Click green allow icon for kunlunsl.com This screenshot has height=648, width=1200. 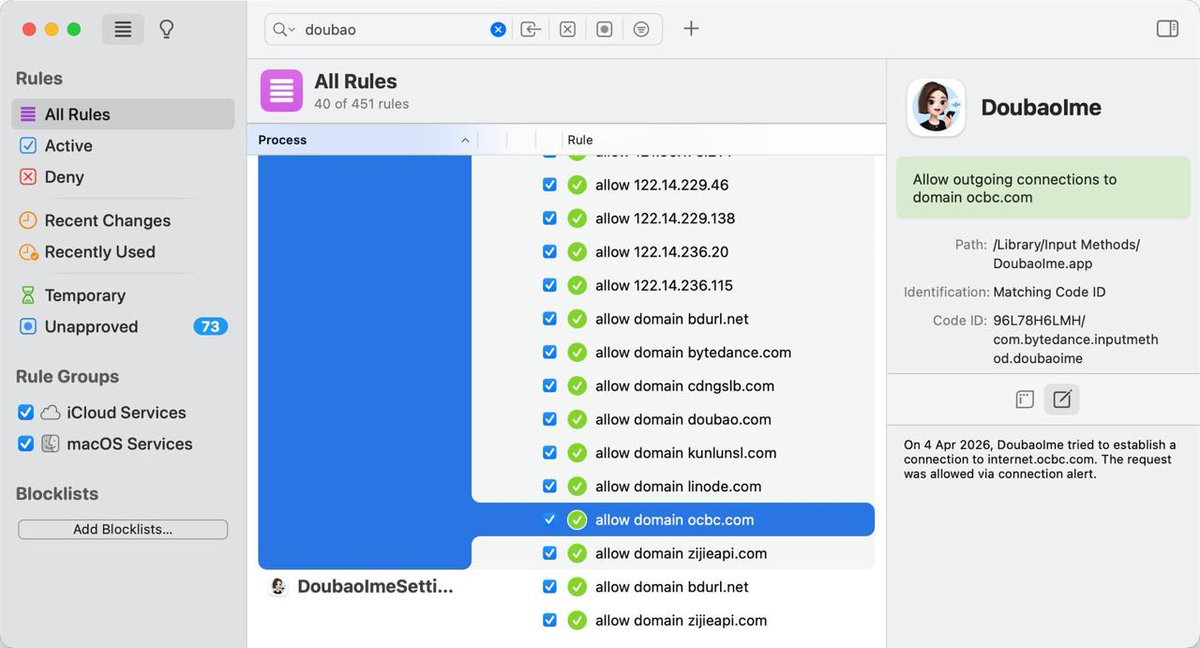(577, 453)
